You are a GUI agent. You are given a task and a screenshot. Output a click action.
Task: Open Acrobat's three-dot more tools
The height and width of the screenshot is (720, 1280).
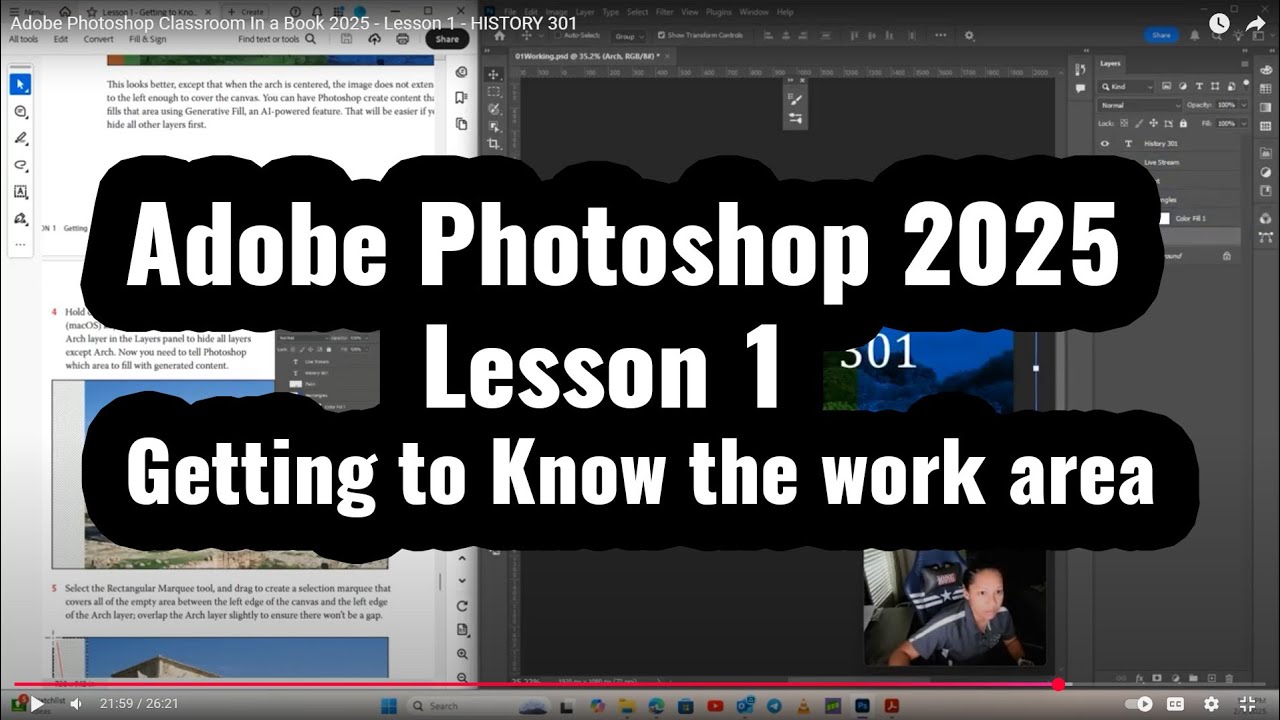(21, 244)
